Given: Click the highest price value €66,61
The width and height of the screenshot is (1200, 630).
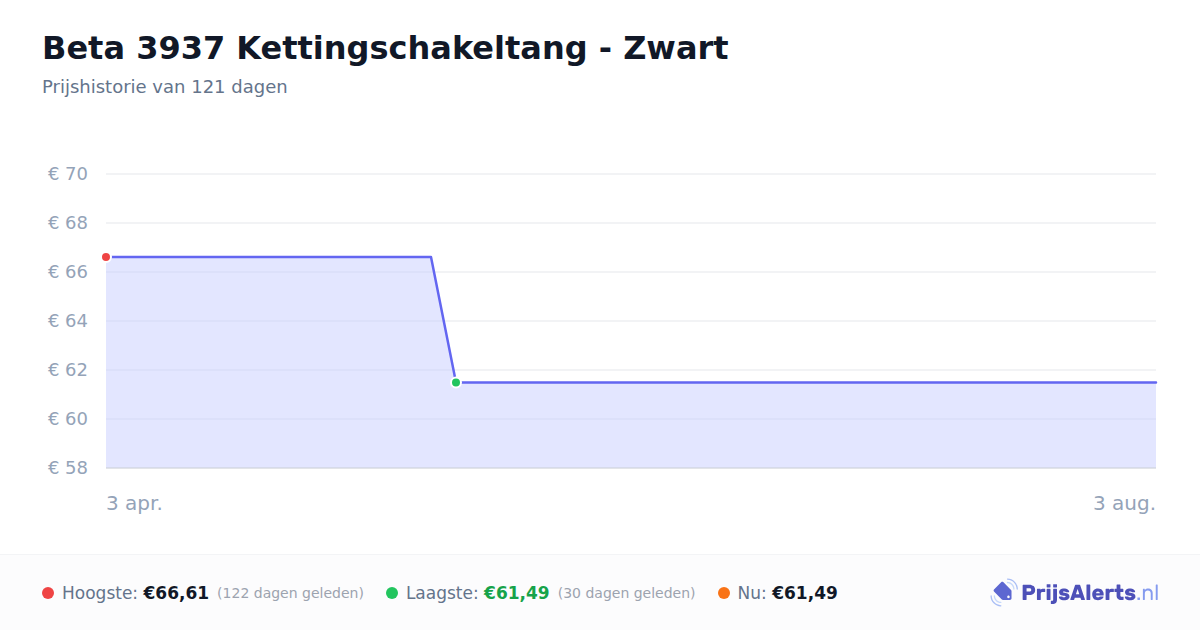Looking at the screenshot, I should [176, 593].
